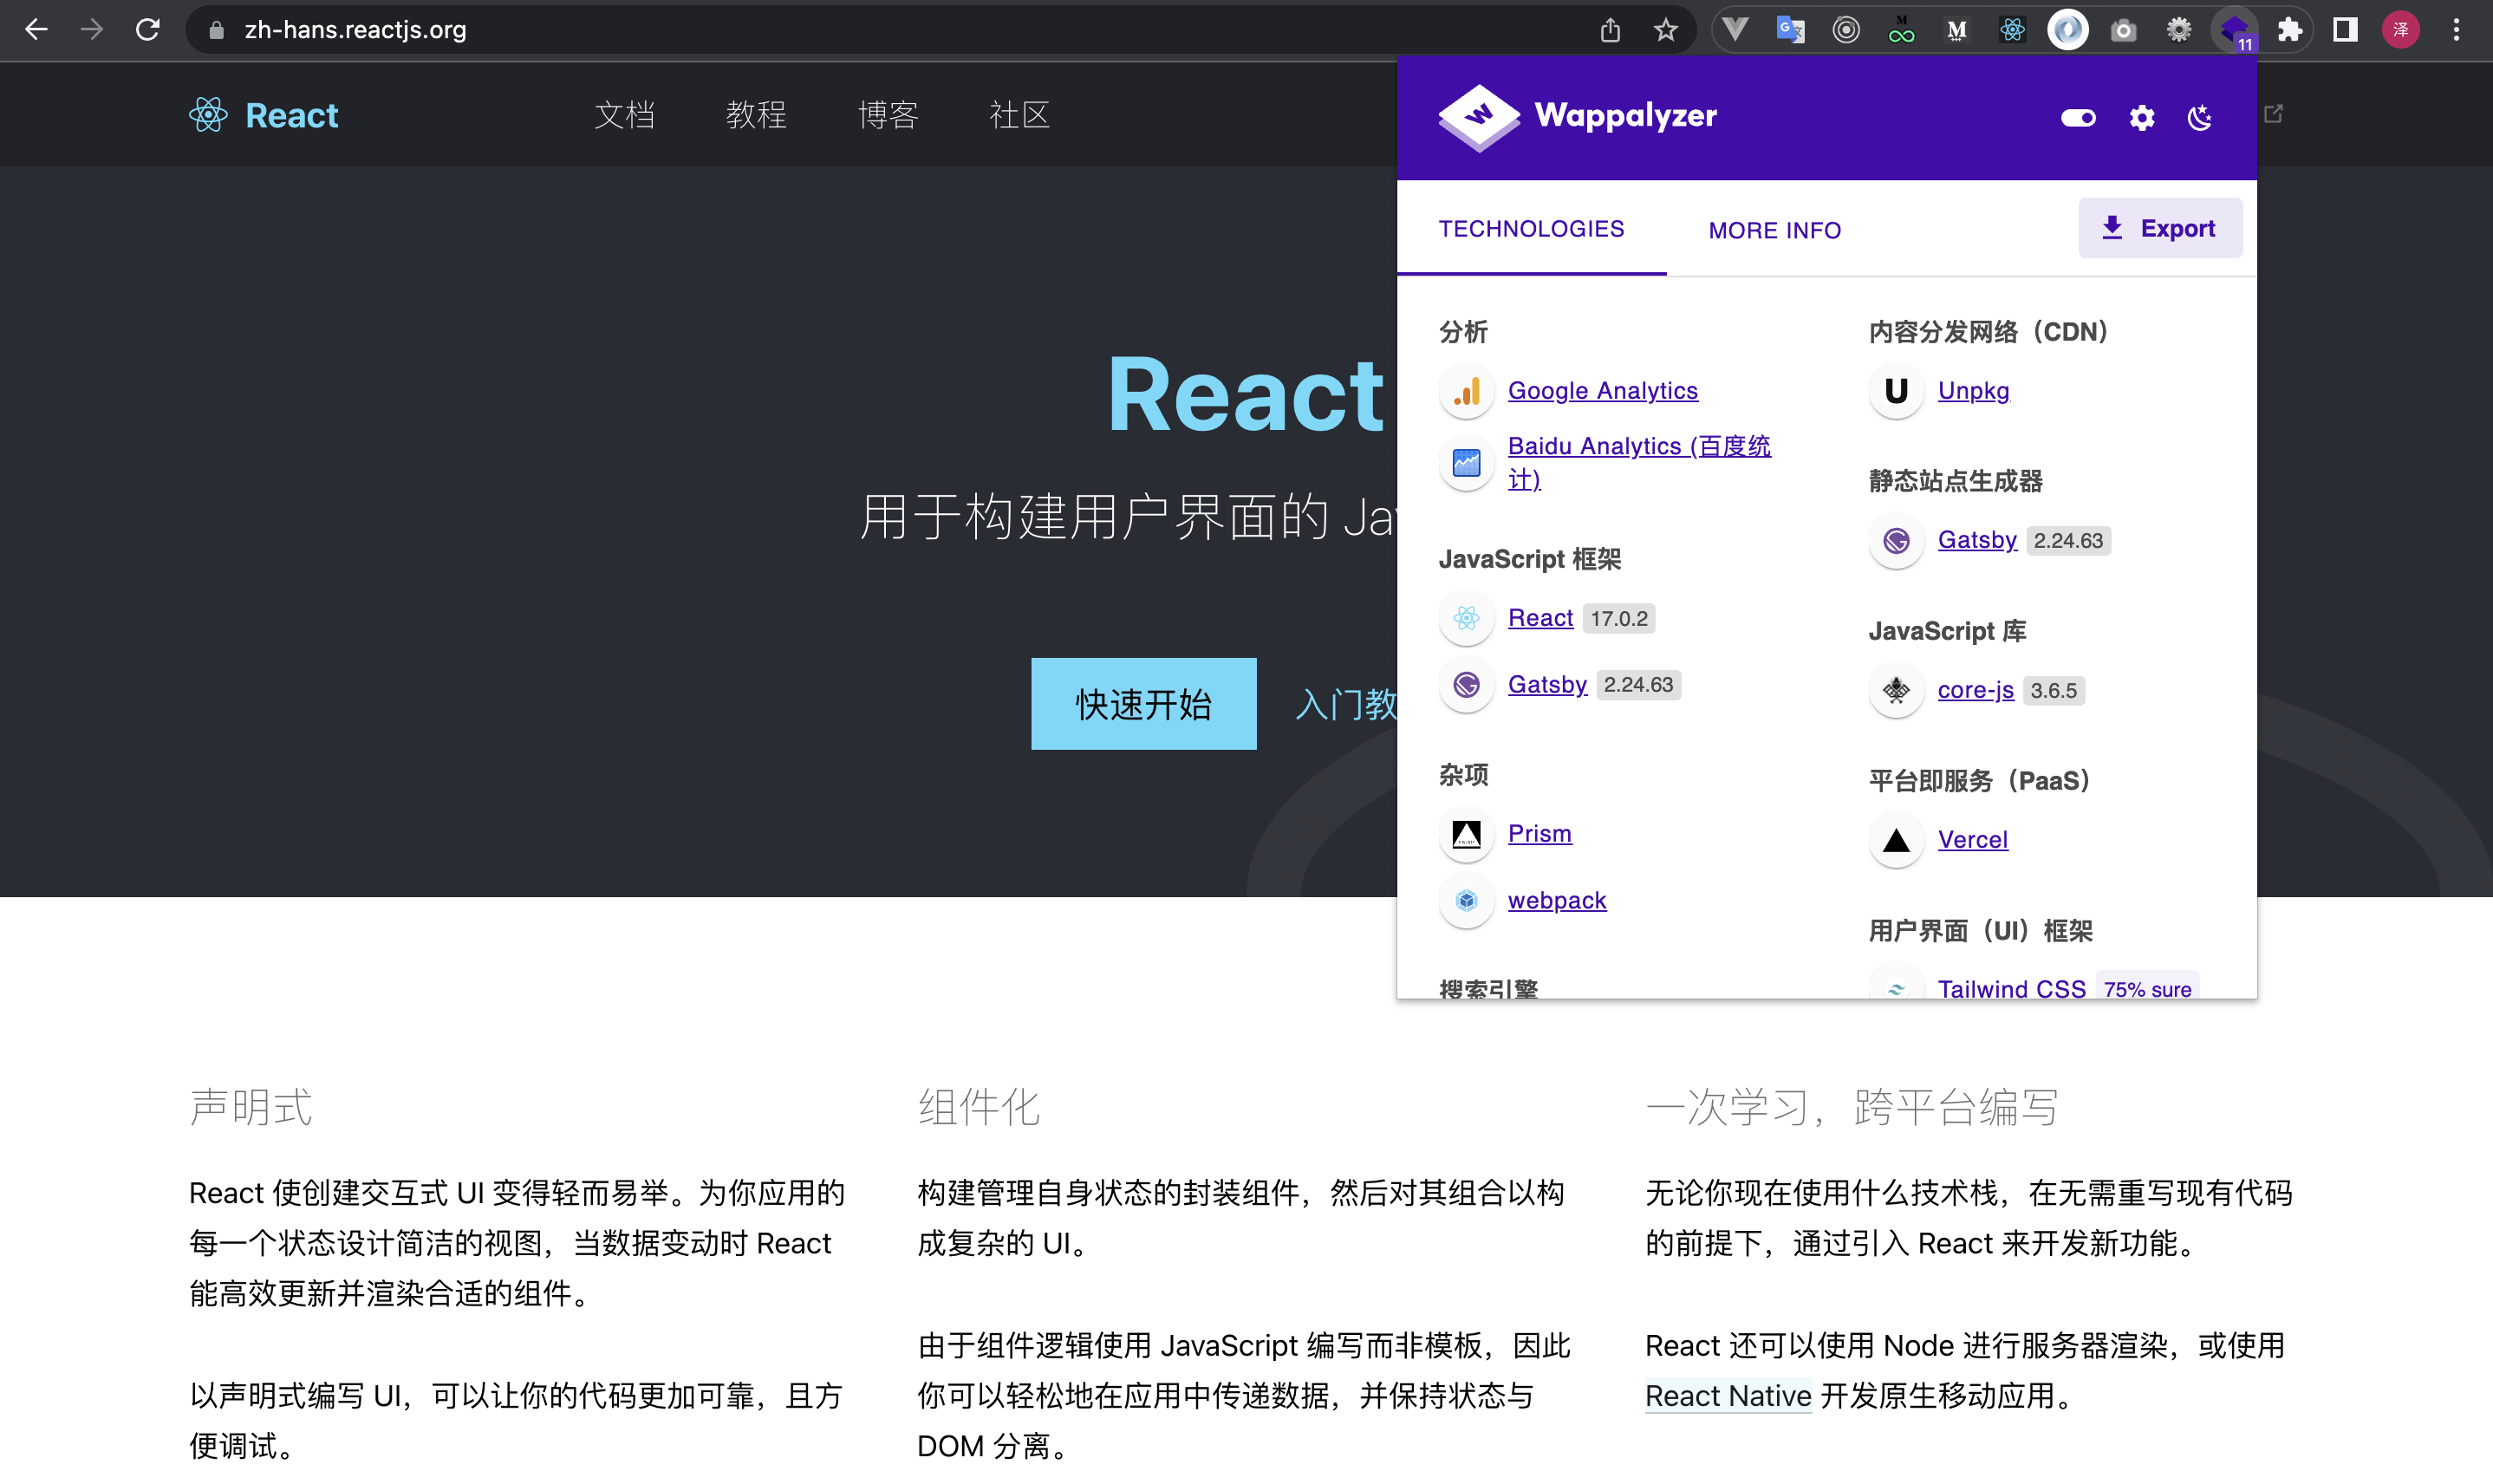Switch to the MORE INFO tab
The width and height of the screenshot is (2493, 1484).
(x=1774, y=230)
